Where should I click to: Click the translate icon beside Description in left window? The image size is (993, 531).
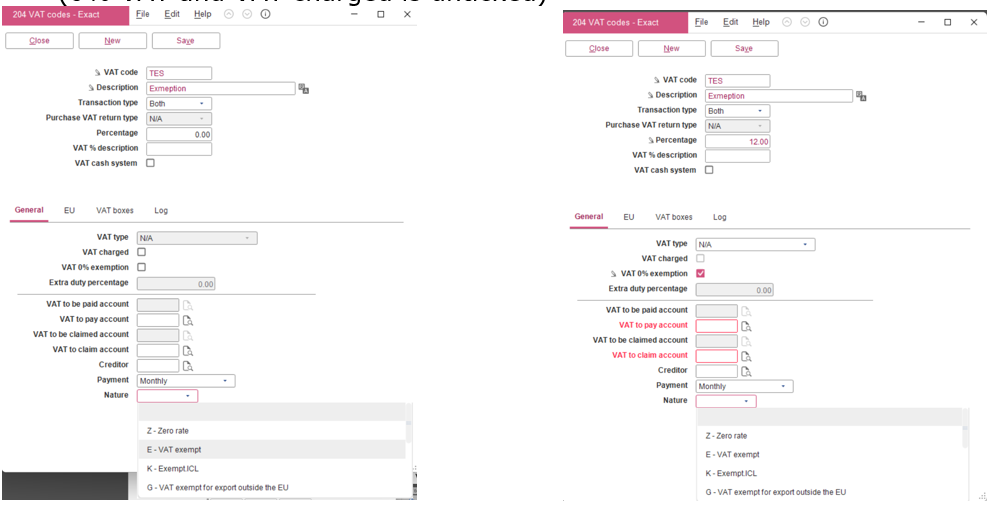(303, 89)
